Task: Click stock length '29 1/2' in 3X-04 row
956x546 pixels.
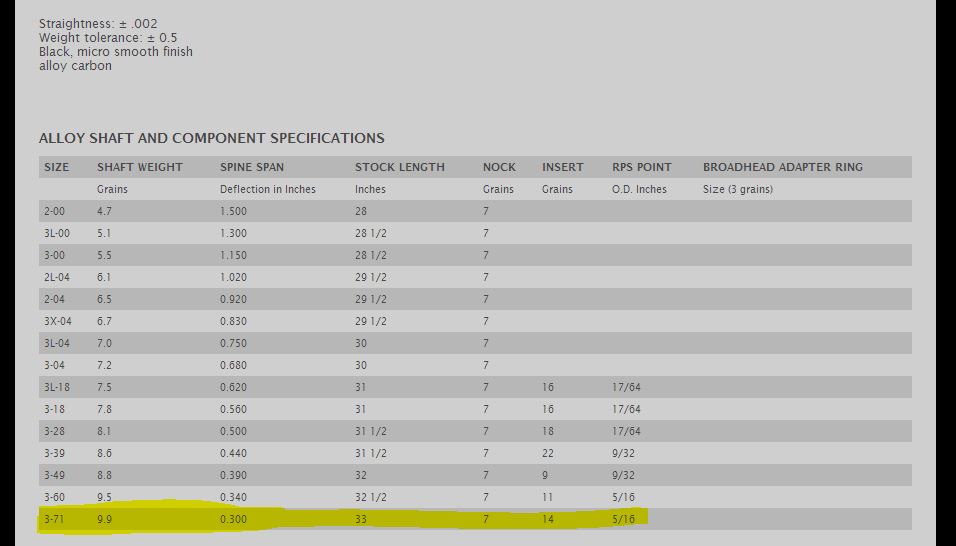Action: click(371, 321)
